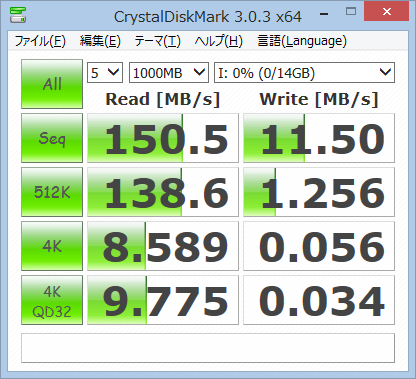Select the 4K read result 8.589
The image size is (416, 379).
click(163, 246)
